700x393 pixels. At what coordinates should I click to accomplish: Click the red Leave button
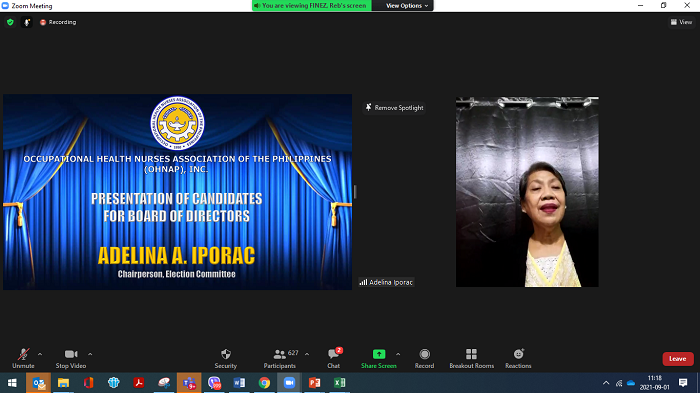tap(678, 359)
